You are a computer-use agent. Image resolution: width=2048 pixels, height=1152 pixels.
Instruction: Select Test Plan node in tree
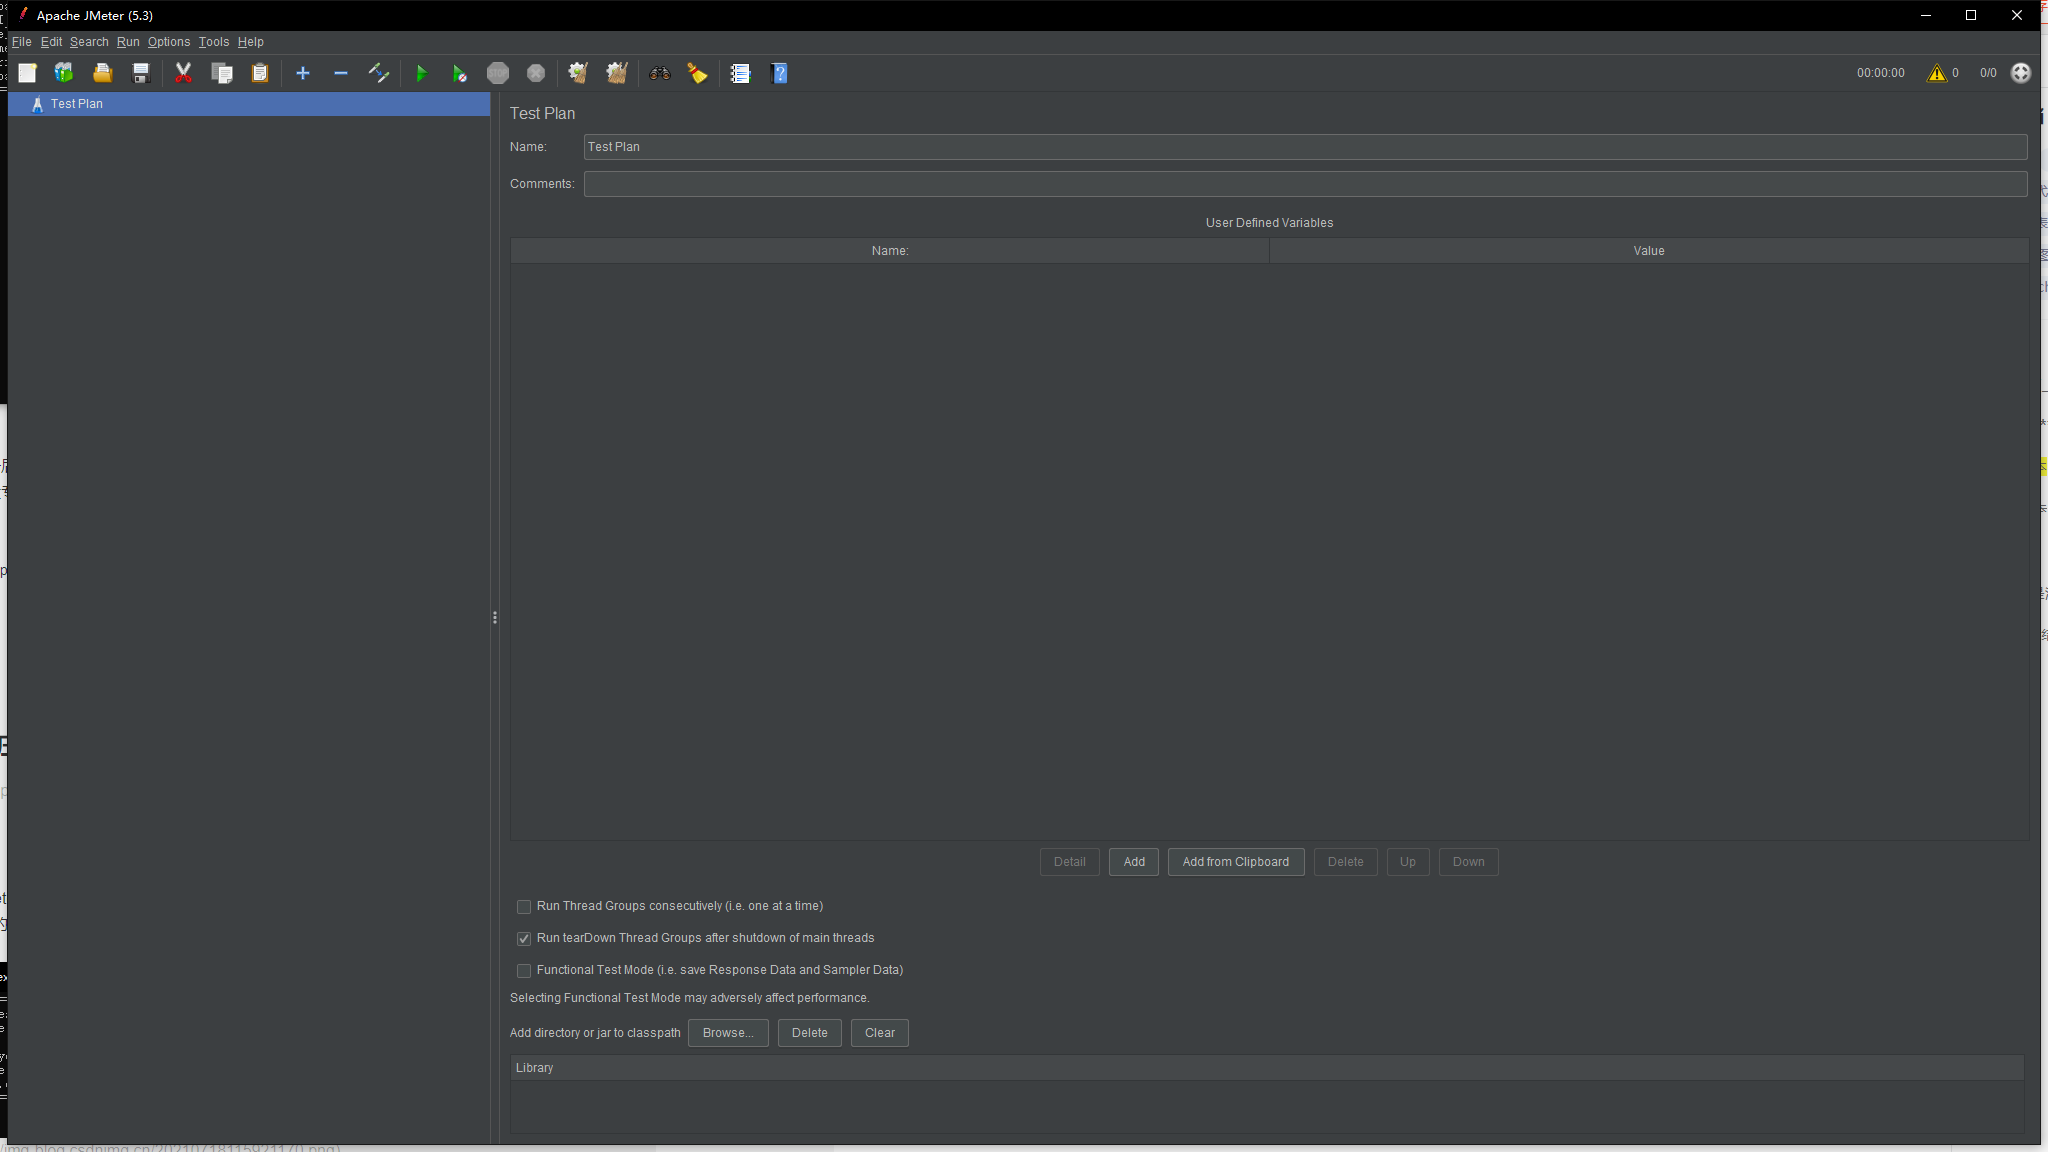tap(76, 104)
